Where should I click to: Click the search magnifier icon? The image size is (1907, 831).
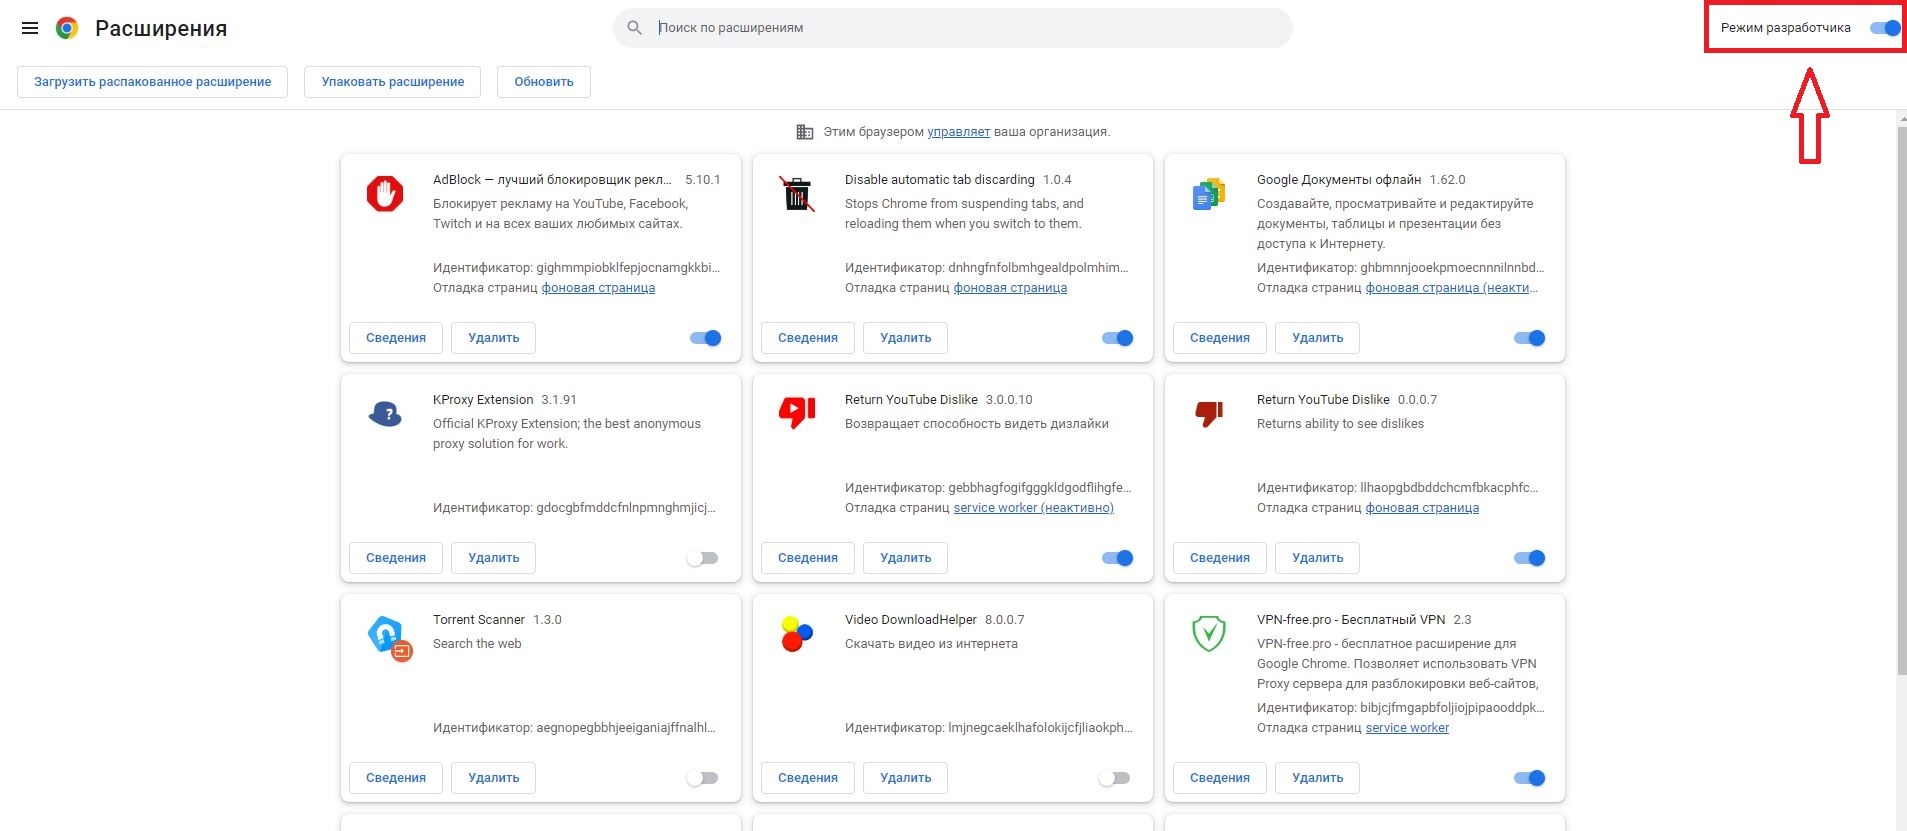pyautogui.click(x=634, y=28)
